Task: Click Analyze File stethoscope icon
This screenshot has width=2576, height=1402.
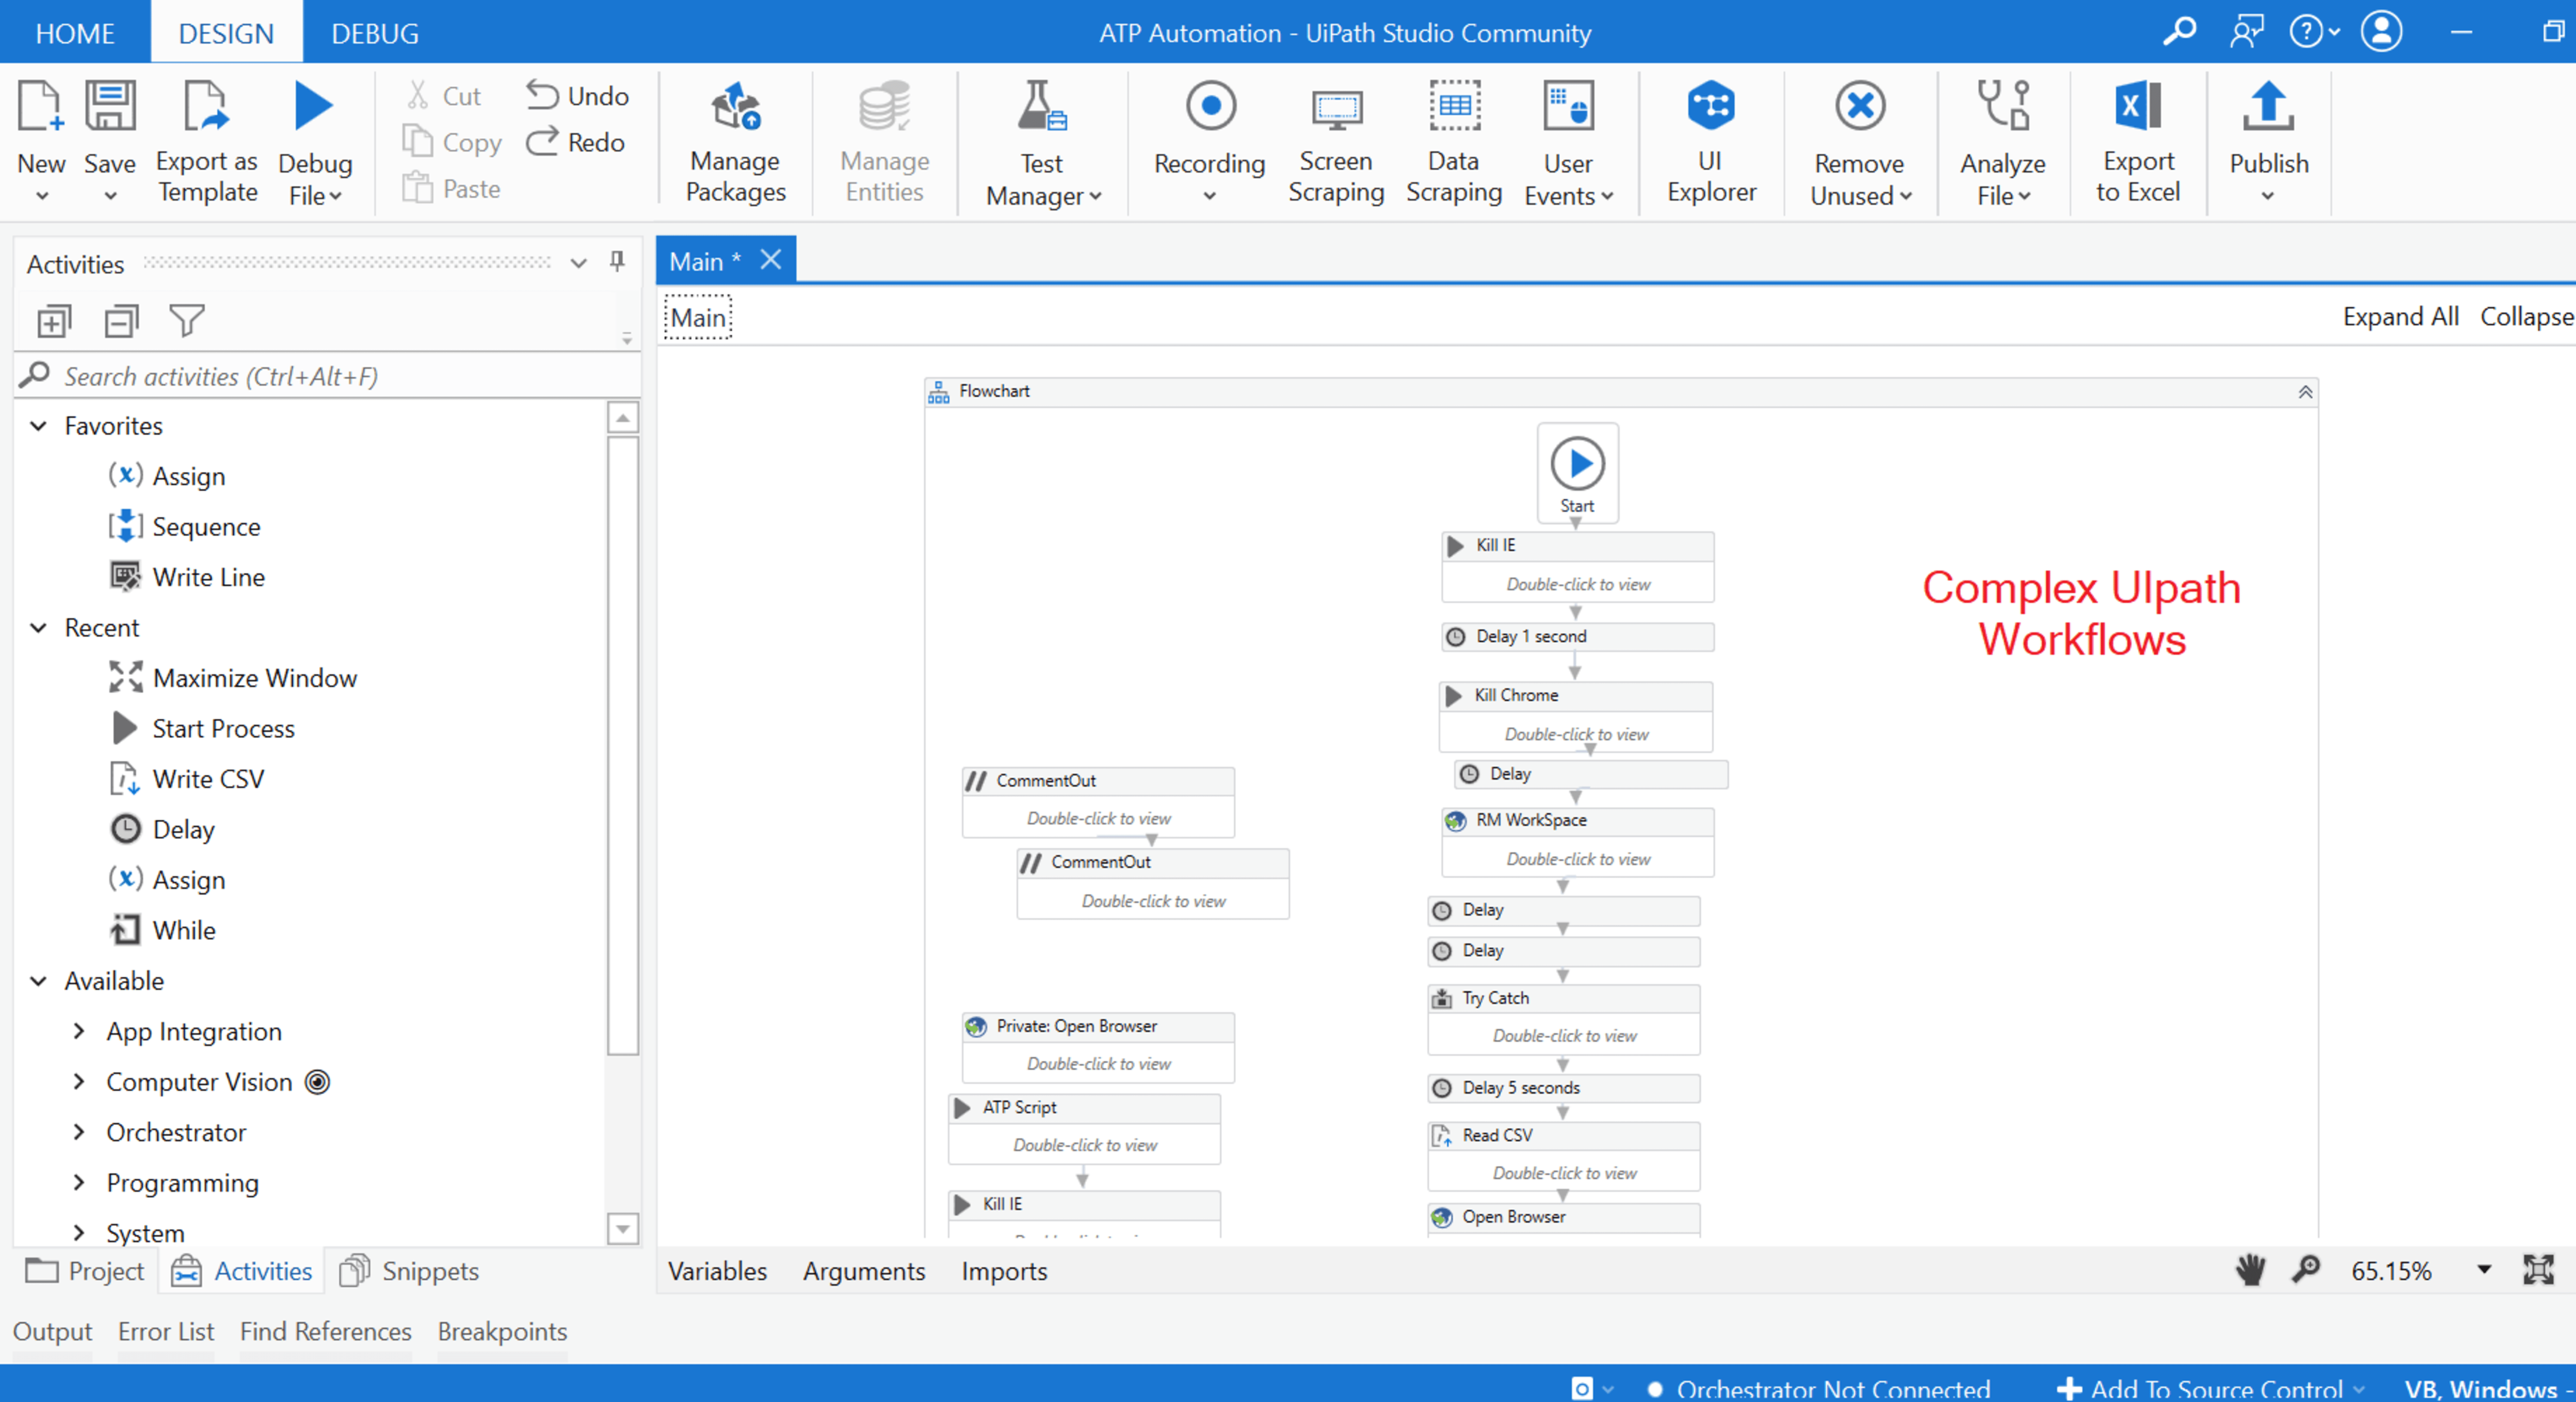Action: 2003,106
